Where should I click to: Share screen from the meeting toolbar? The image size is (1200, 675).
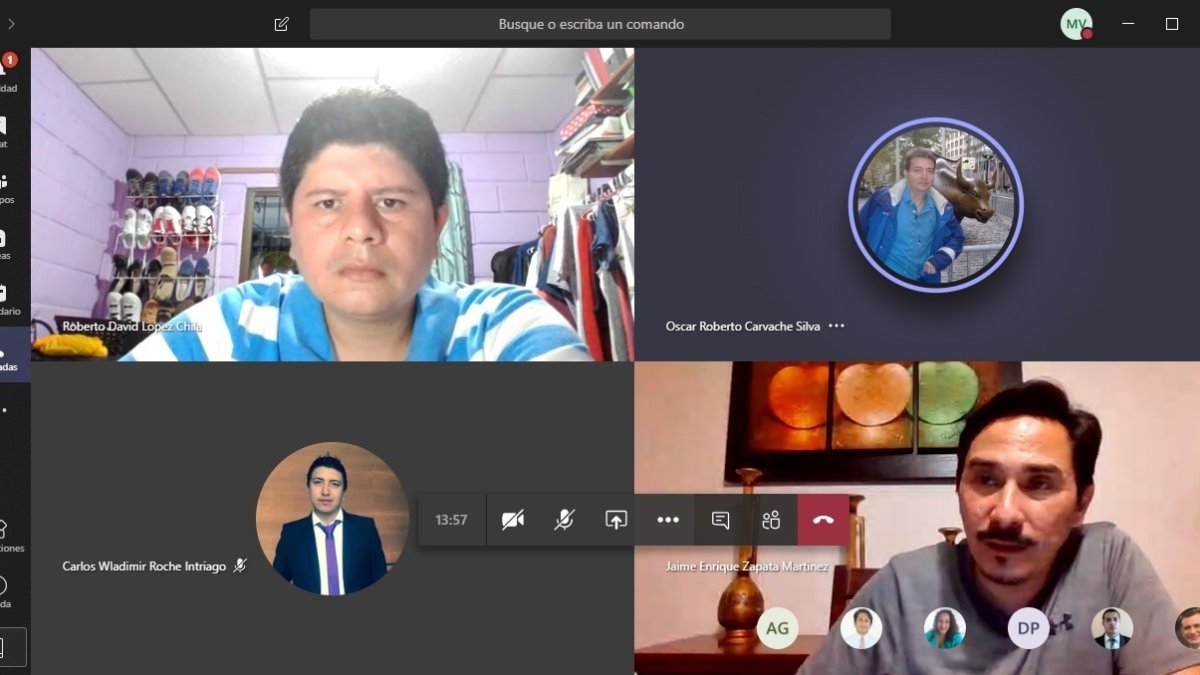click(616, 520)
